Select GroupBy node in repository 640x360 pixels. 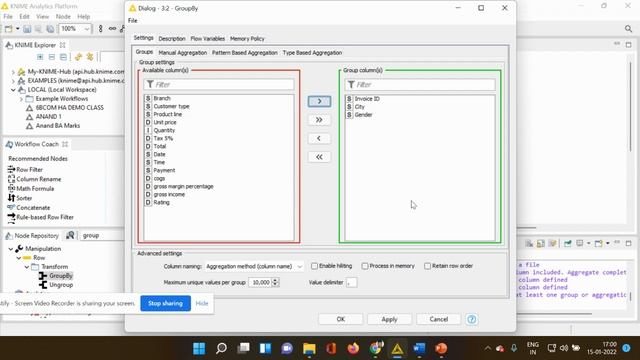60,276
